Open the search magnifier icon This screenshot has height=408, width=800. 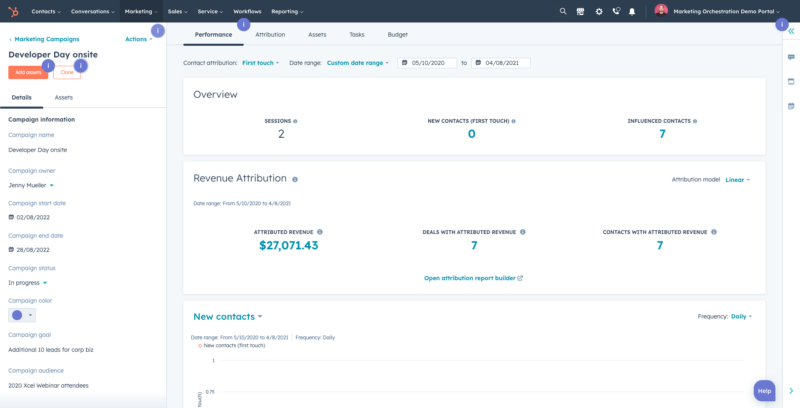[x=563, y=11]
